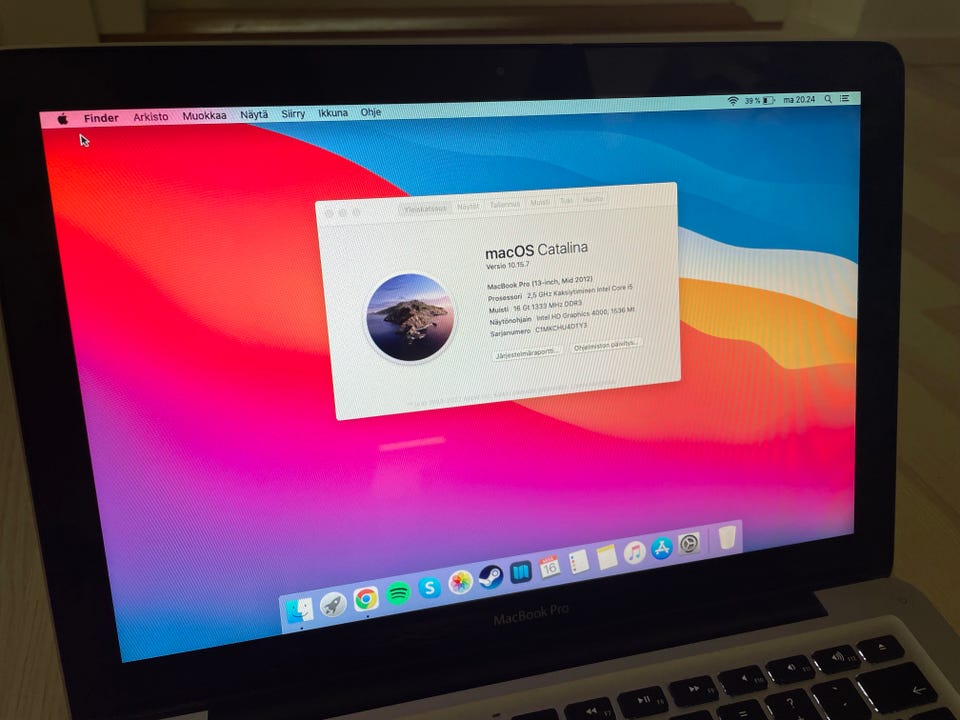Click the Wi-Fi status icon
This screenshot has height=720, width=960.
tap(733, 101)
